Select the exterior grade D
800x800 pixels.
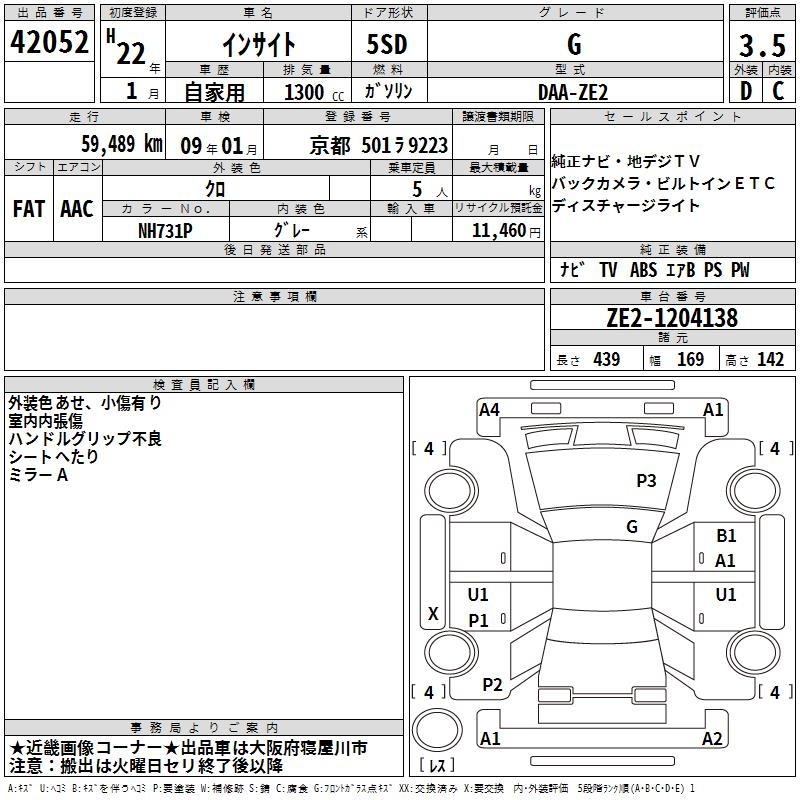746,91
